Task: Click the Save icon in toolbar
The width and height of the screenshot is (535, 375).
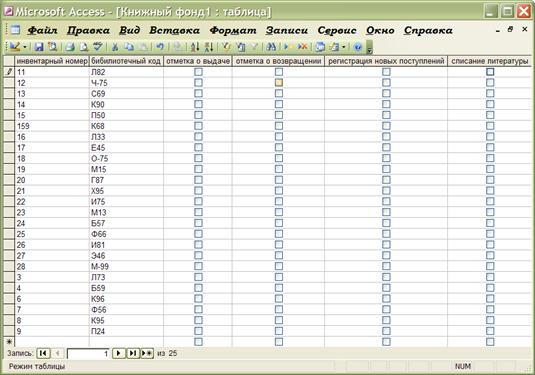Action: pos(39,46)
